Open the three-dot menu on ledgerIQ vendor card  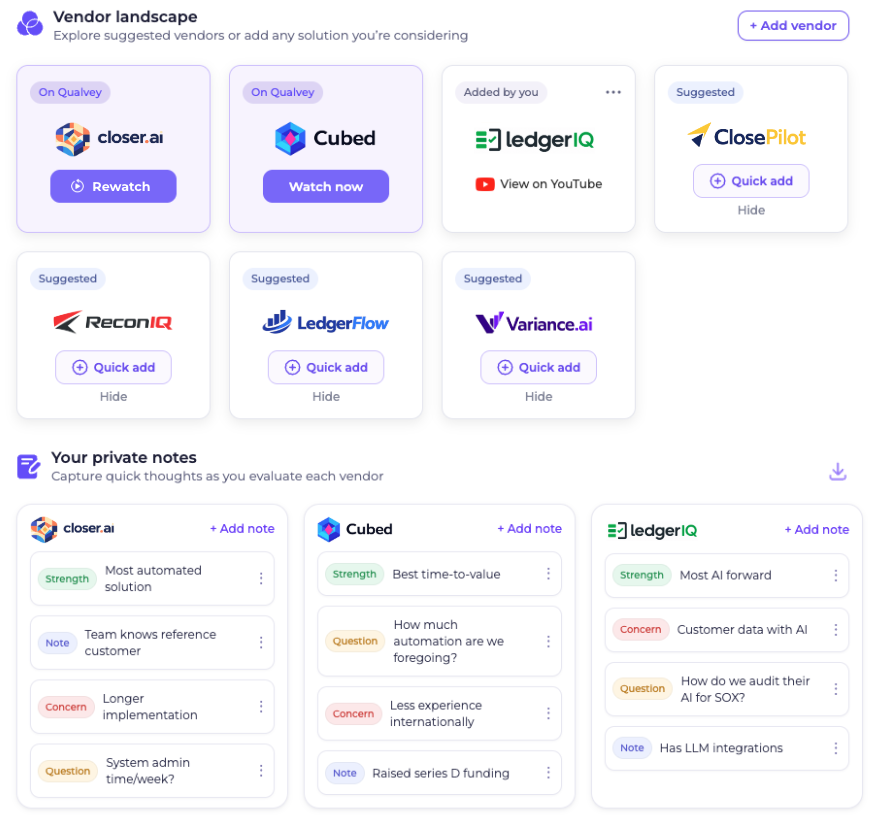pos(613,92)
